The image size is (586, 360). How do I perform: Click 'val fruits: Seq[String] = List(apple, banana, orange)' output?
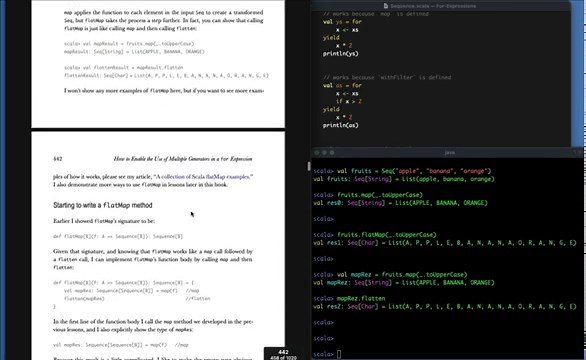(404, 179)
